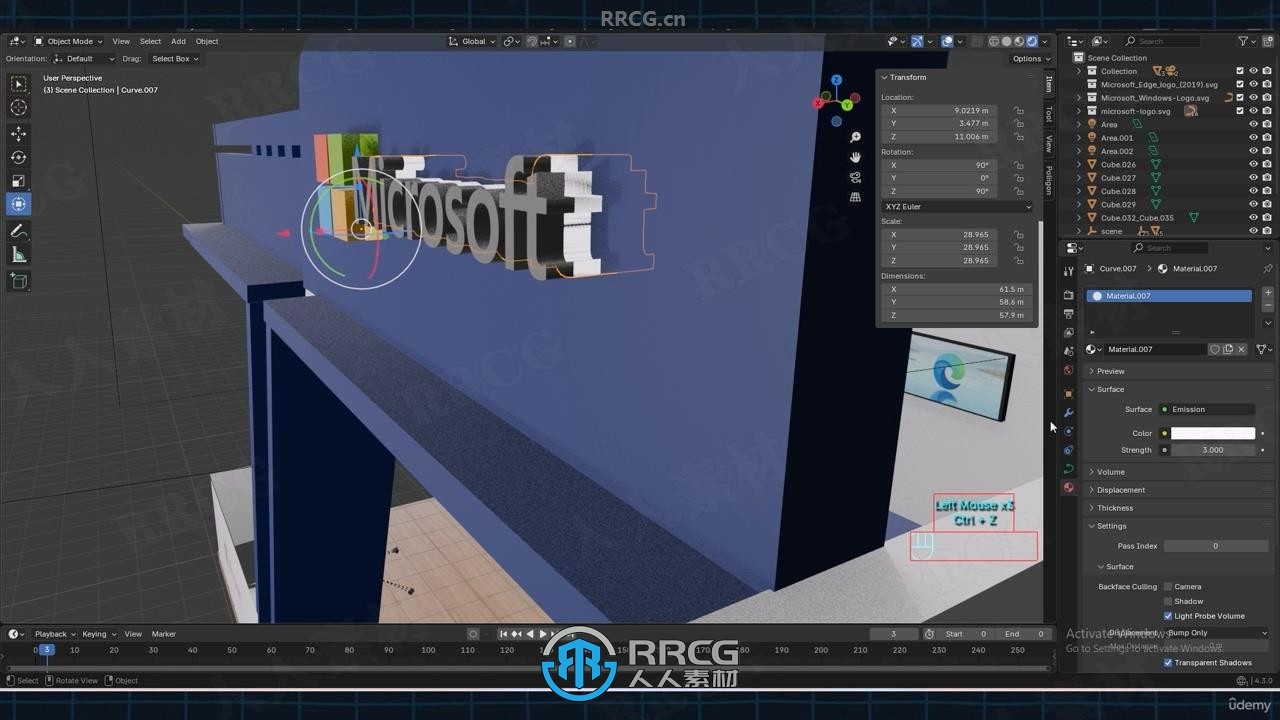This screenshot has width=1280, height=720.
Task: Open the Select menu
Action: pyautogui.click(x=150, y=41)
